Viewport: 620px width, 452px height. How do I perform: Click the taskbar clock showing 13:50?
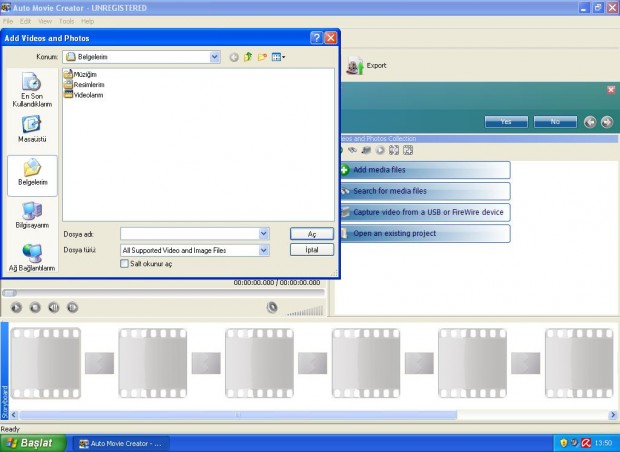[x=603, y=443]
